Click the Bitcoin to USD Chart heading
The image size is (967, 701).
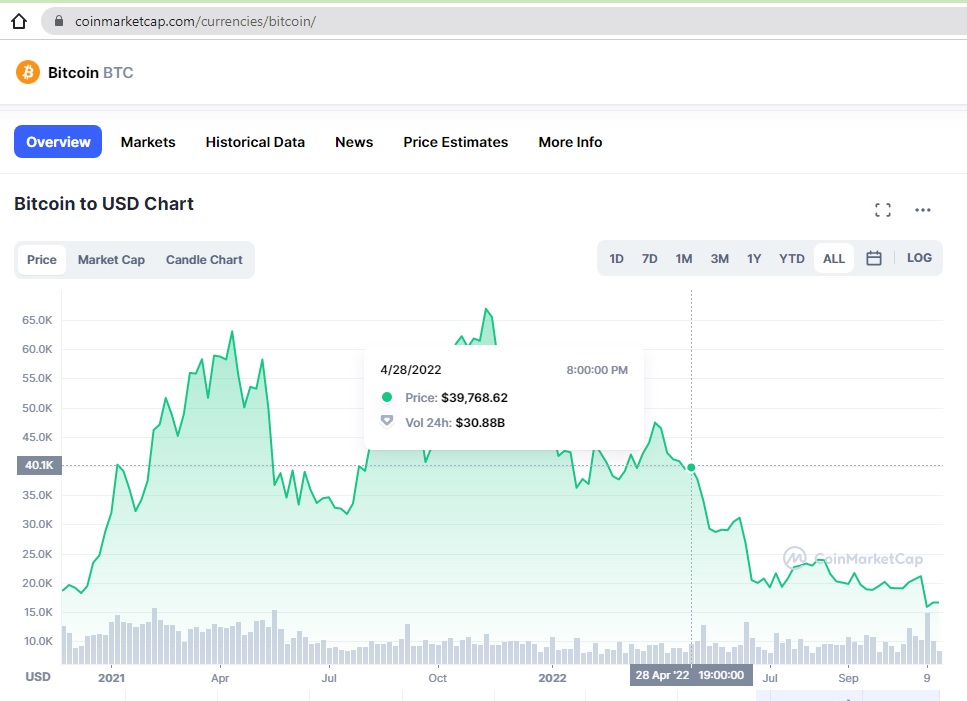(104, 203)
